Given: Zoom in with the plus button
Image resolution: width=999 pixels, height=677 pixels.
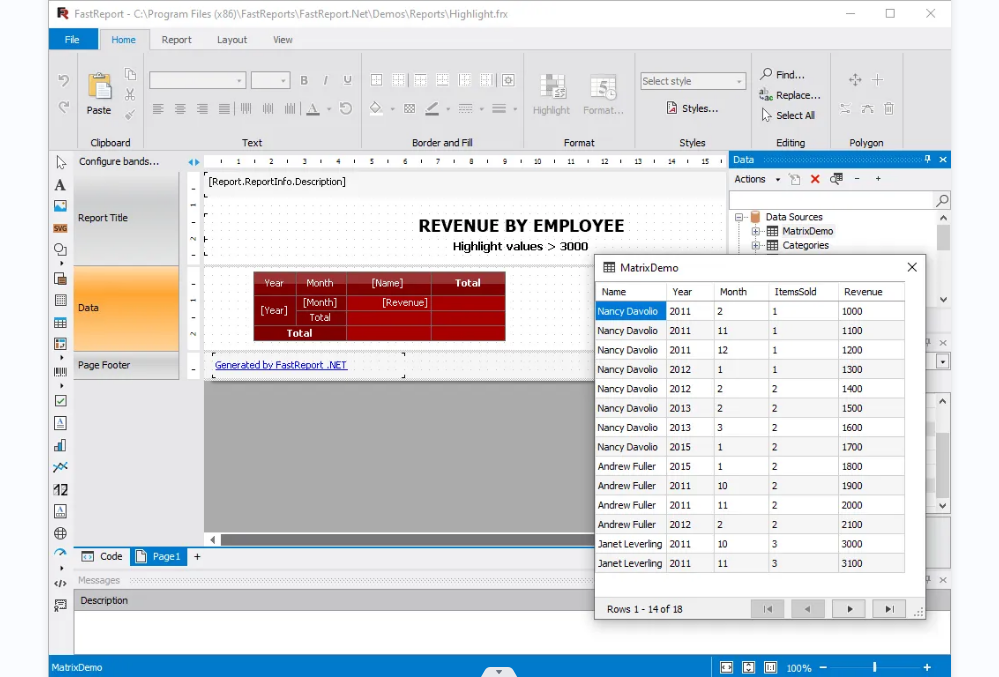Looking at the screenshot, I should tap(927, 667).
